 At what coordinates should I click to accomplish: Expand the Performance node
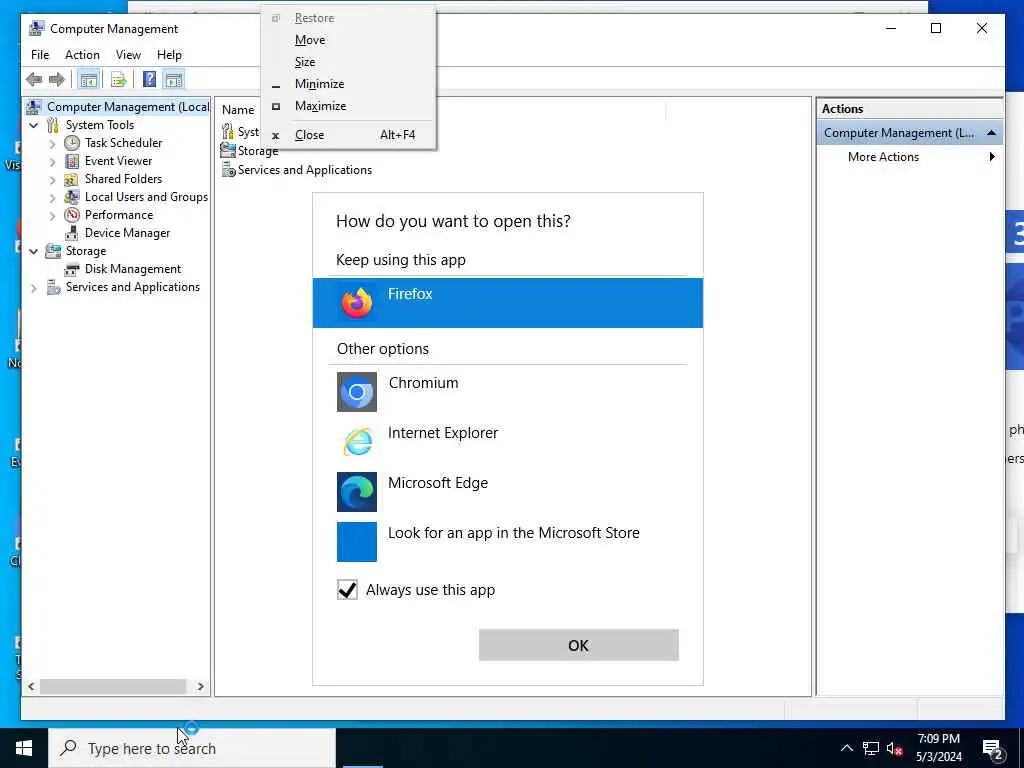coord(52,216)
